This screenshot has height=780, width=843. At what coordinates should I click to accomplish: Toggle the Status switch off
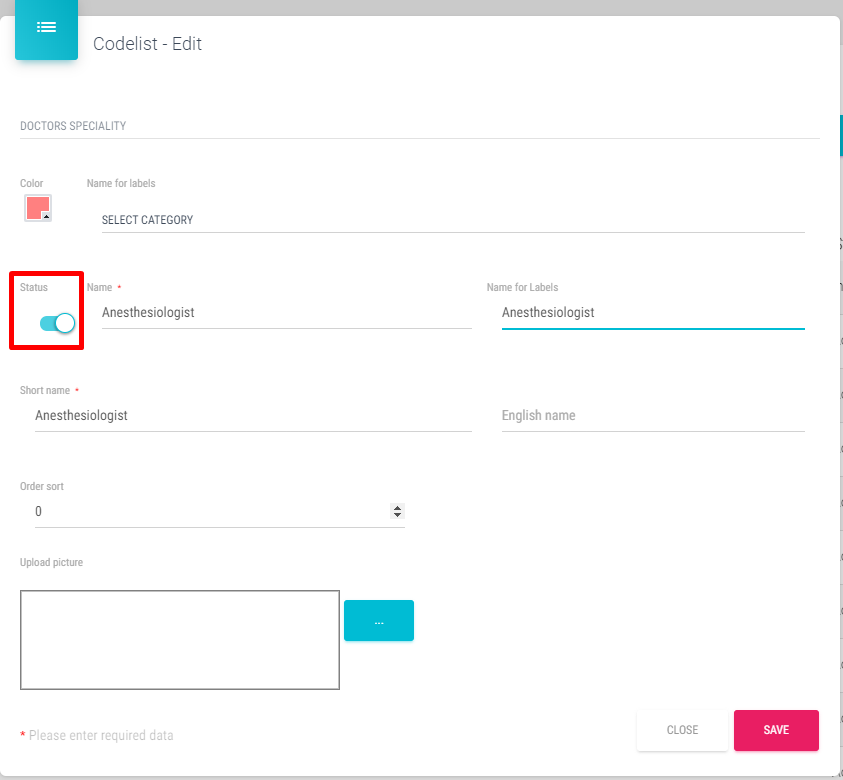(57, 323)
